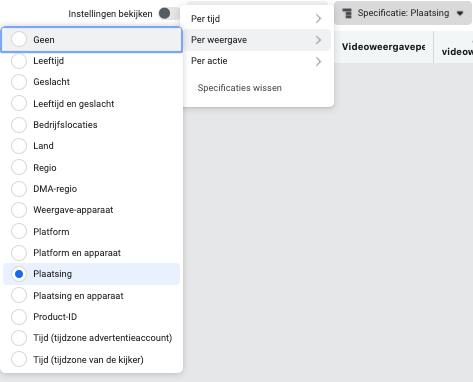Choose Product-ID radio option
Viewport: 473px width, 382px height.
[x=19, y=317]
